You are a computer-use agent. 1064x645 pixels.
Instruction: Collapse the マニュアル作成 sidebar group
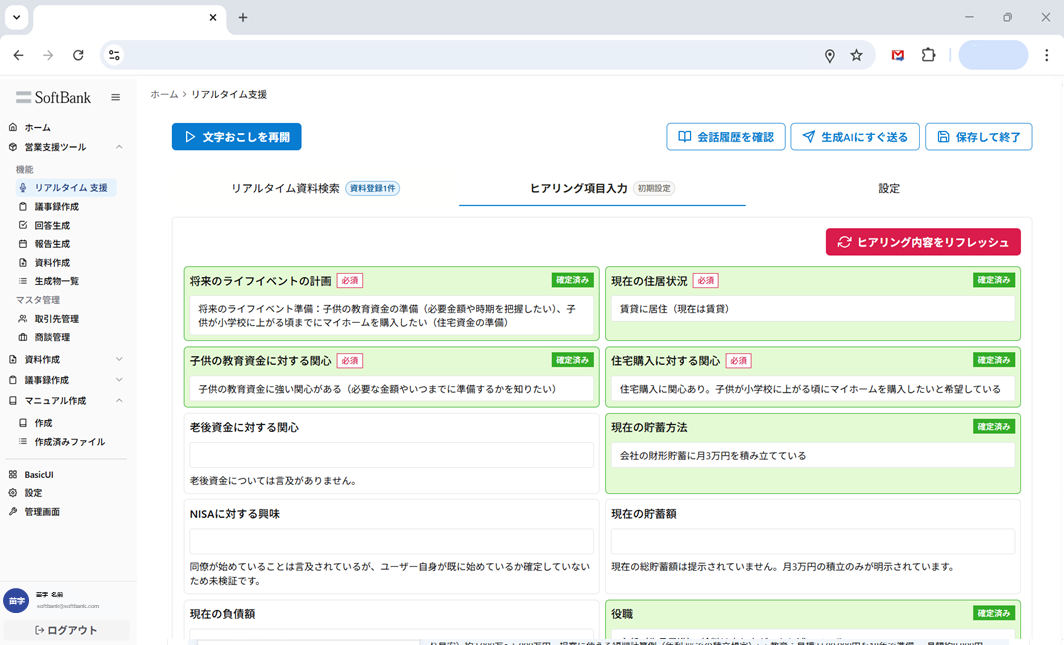click(x=119, y=402)
